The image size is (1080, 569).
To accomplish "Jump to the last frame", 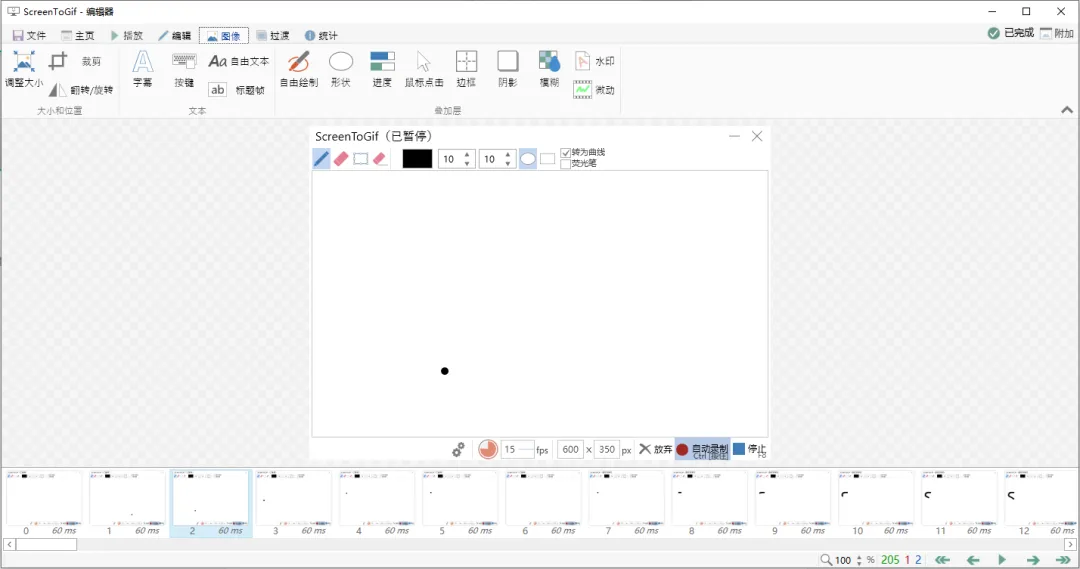I will click(1063, 560).
